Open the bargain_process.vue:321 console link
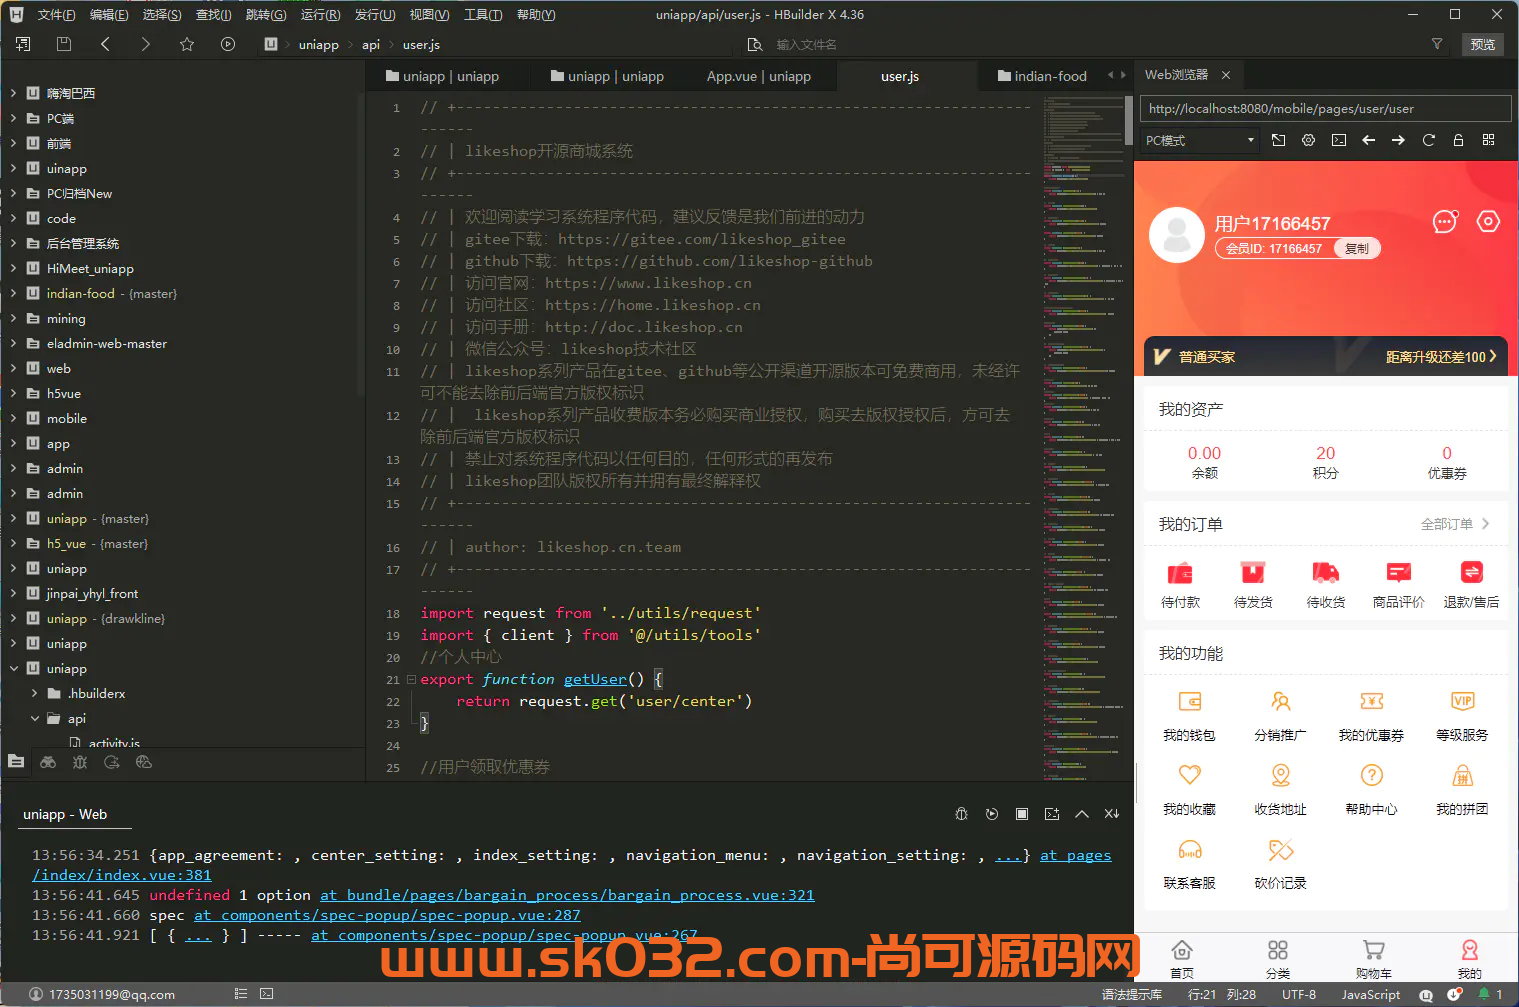The image size is (1519, 1007). pos(567,895)
